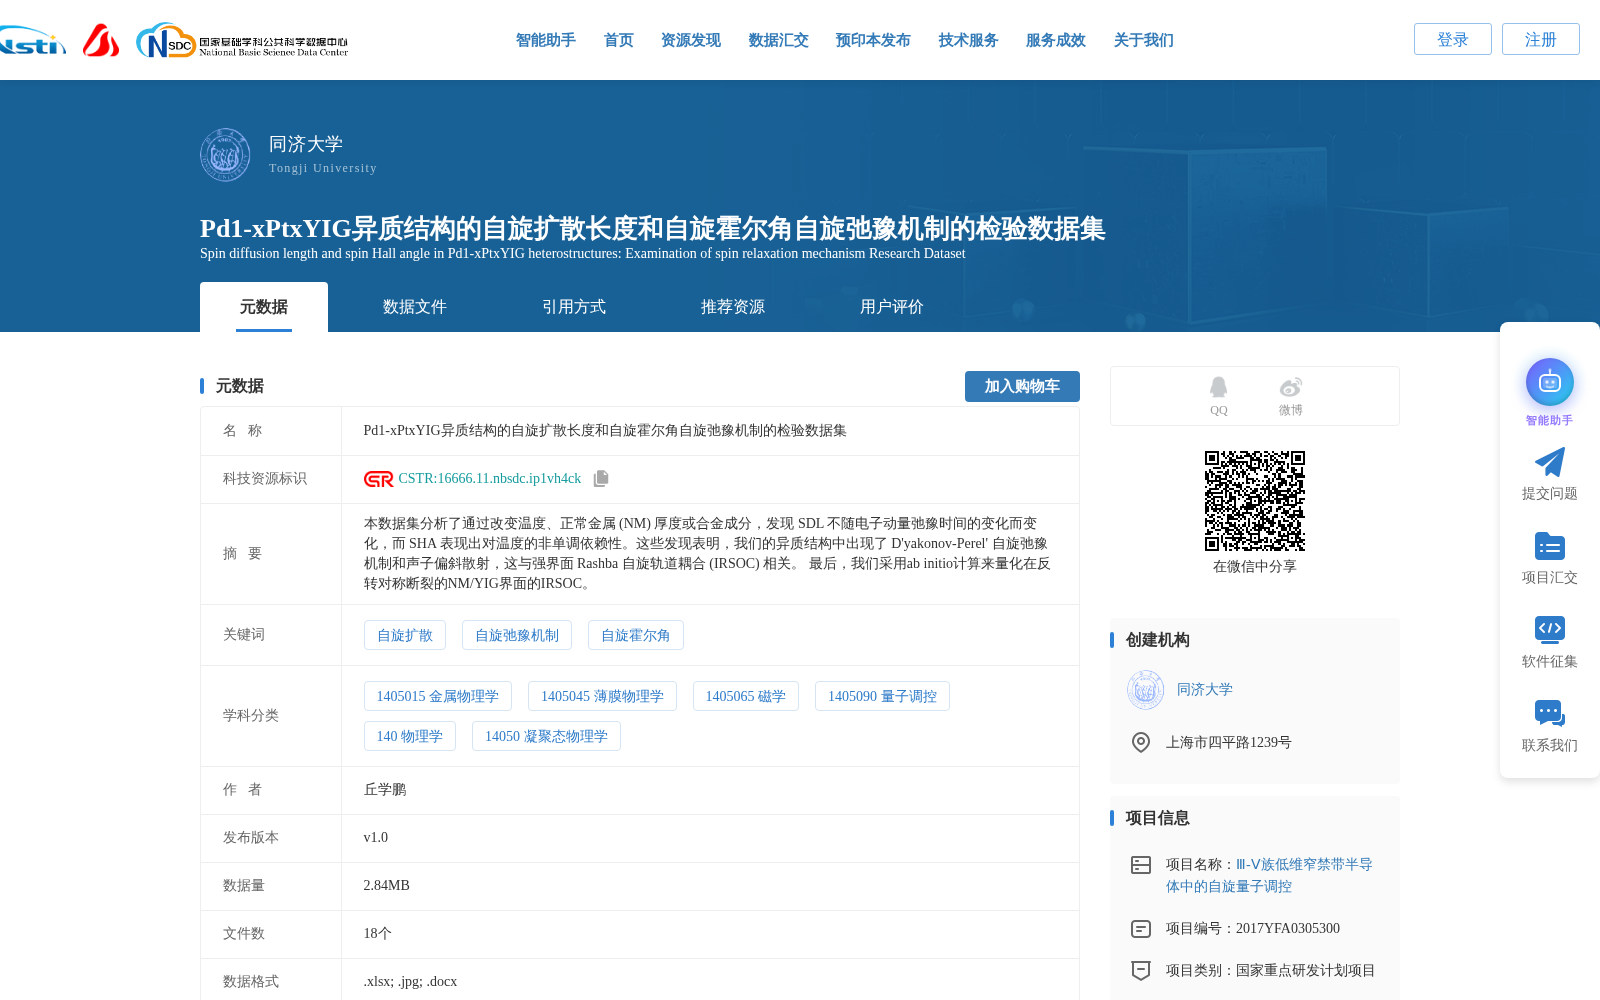Open 关于我们 menu item
1600x1000 pixels.
1144,40
